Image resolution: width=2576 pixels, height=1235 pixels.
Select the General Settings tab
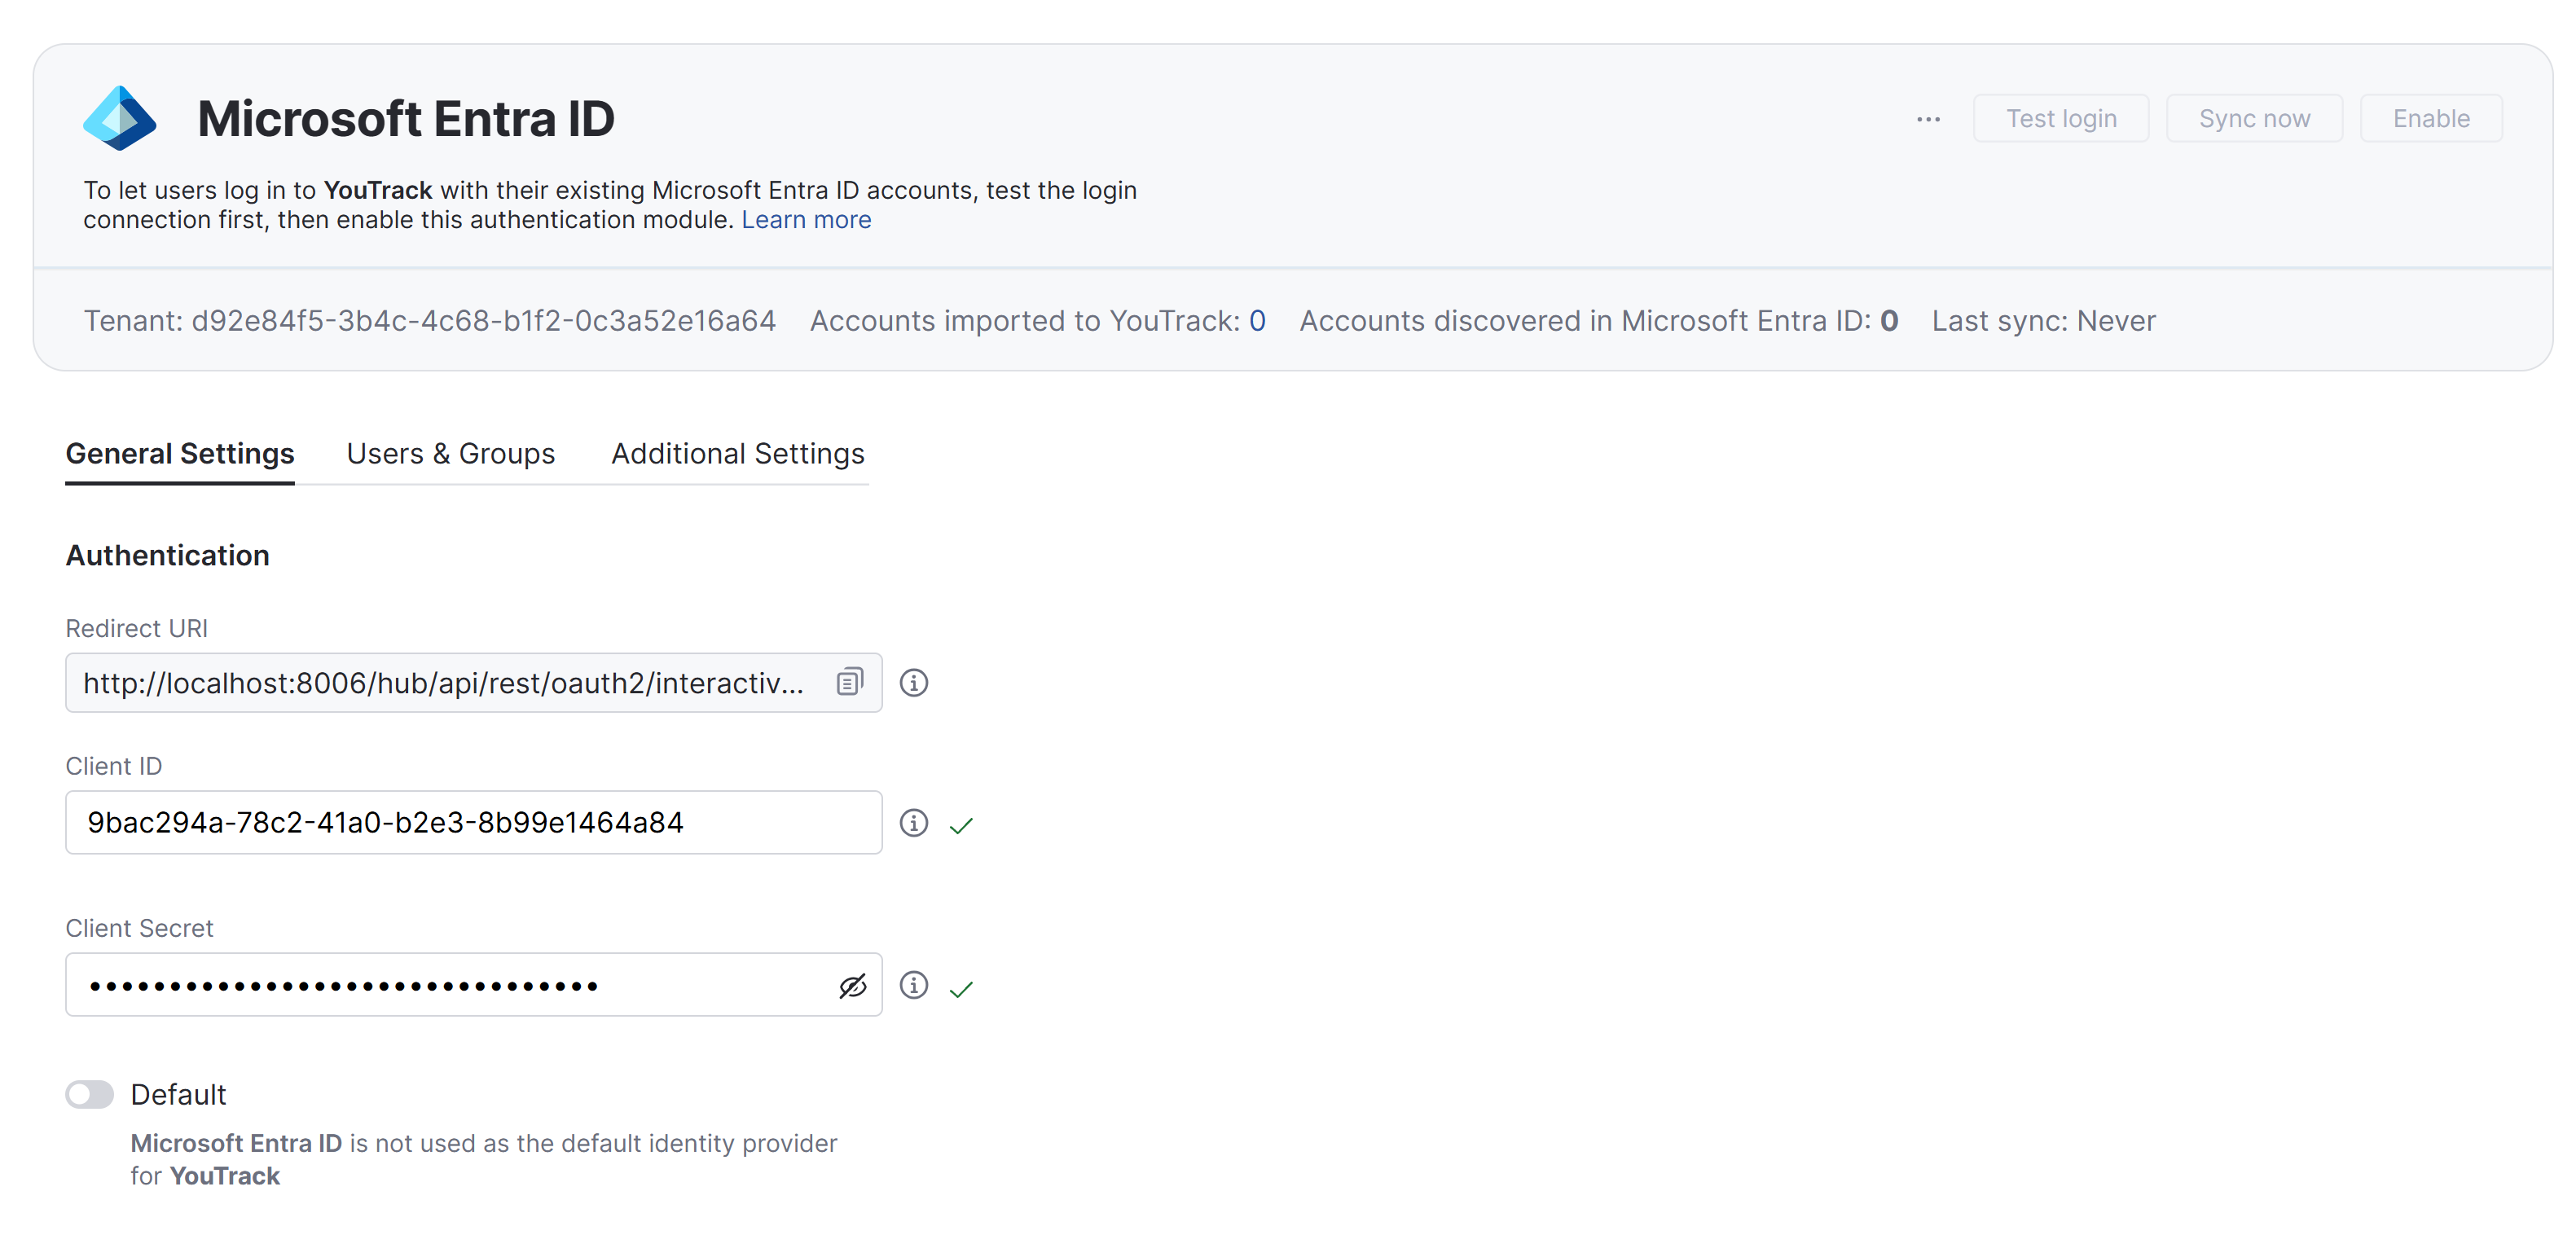(x=179, y=453)
